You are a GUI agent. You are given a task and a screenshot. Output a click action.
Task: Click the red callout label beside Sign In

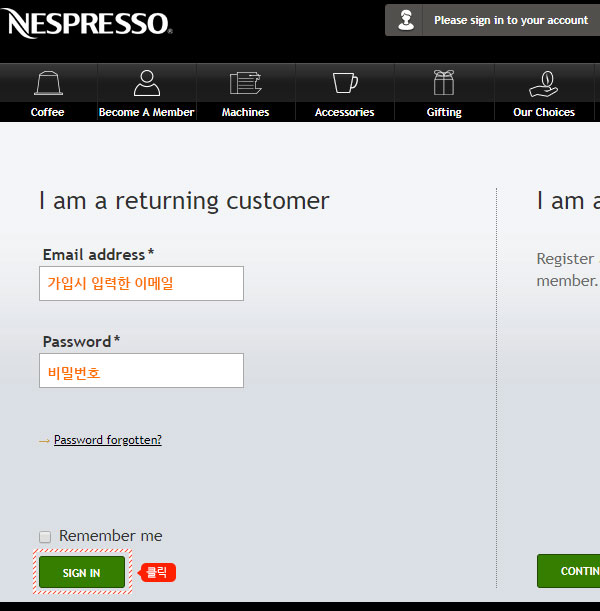(157, 573)
